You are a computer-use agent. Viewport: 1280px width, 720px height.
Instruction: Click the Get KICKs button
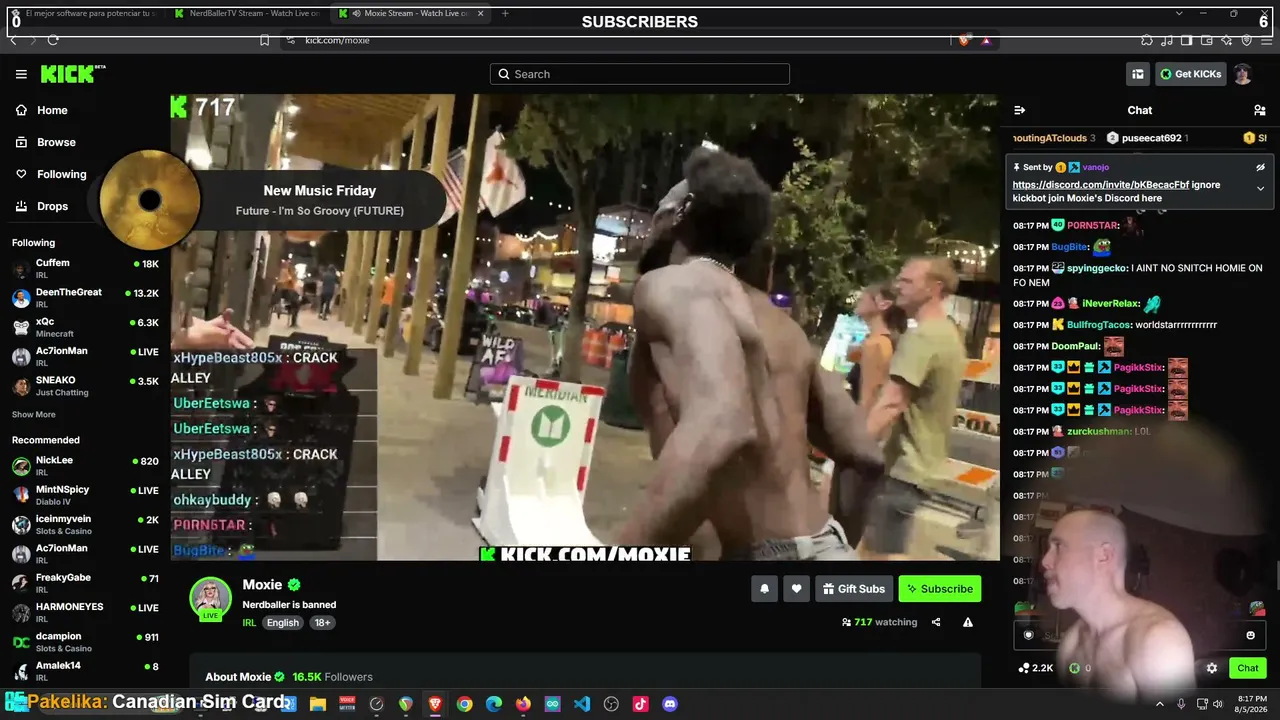pyautogui.click(x=1190, y=74)
